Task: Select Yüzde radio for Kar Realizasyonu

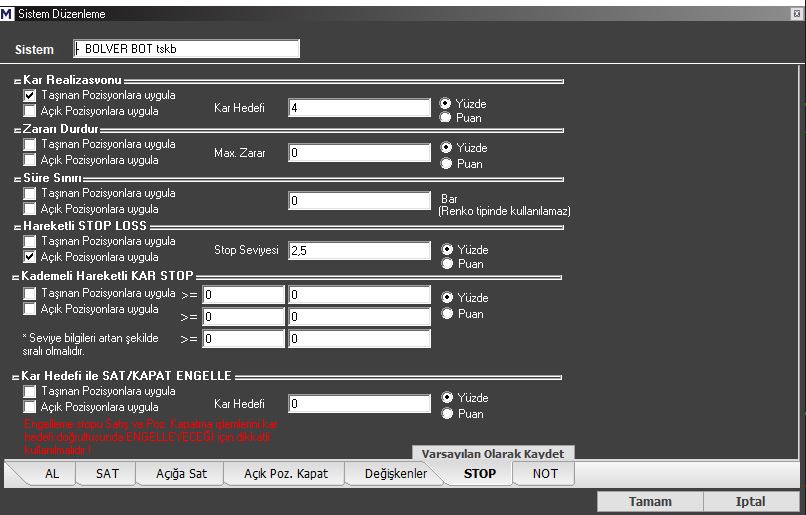Action: (x=446, y=103)
